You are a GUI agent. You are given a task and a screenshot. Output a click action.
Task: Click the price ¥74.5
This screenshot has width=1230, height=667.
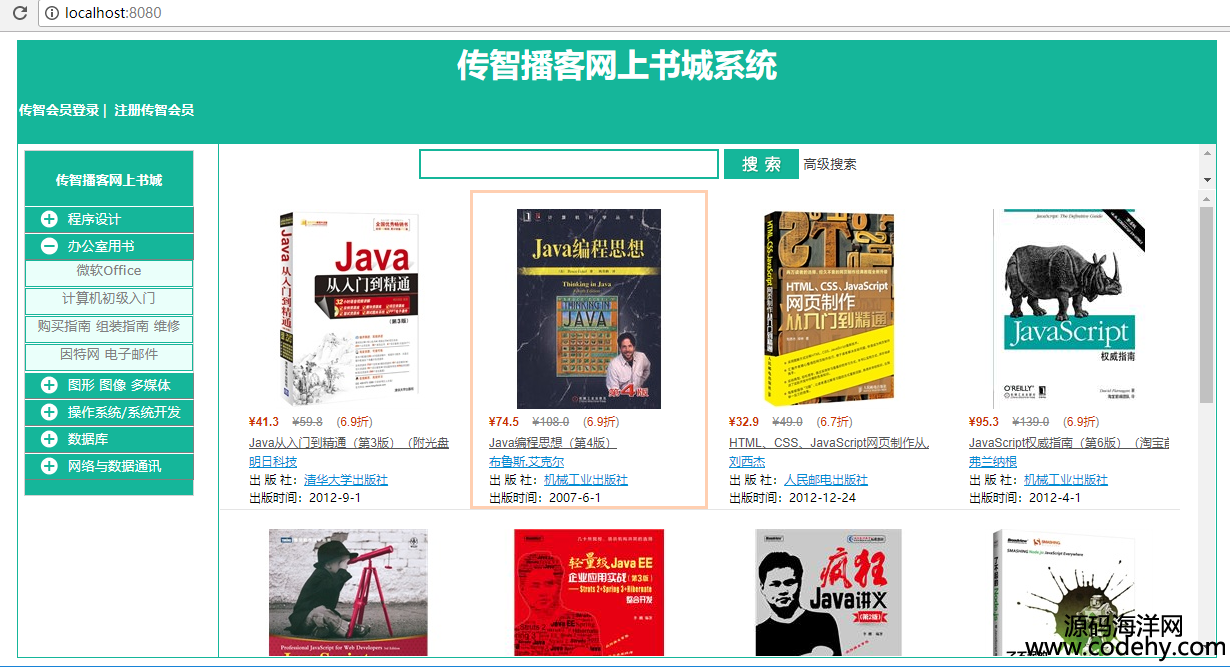[x=504, y=422]
